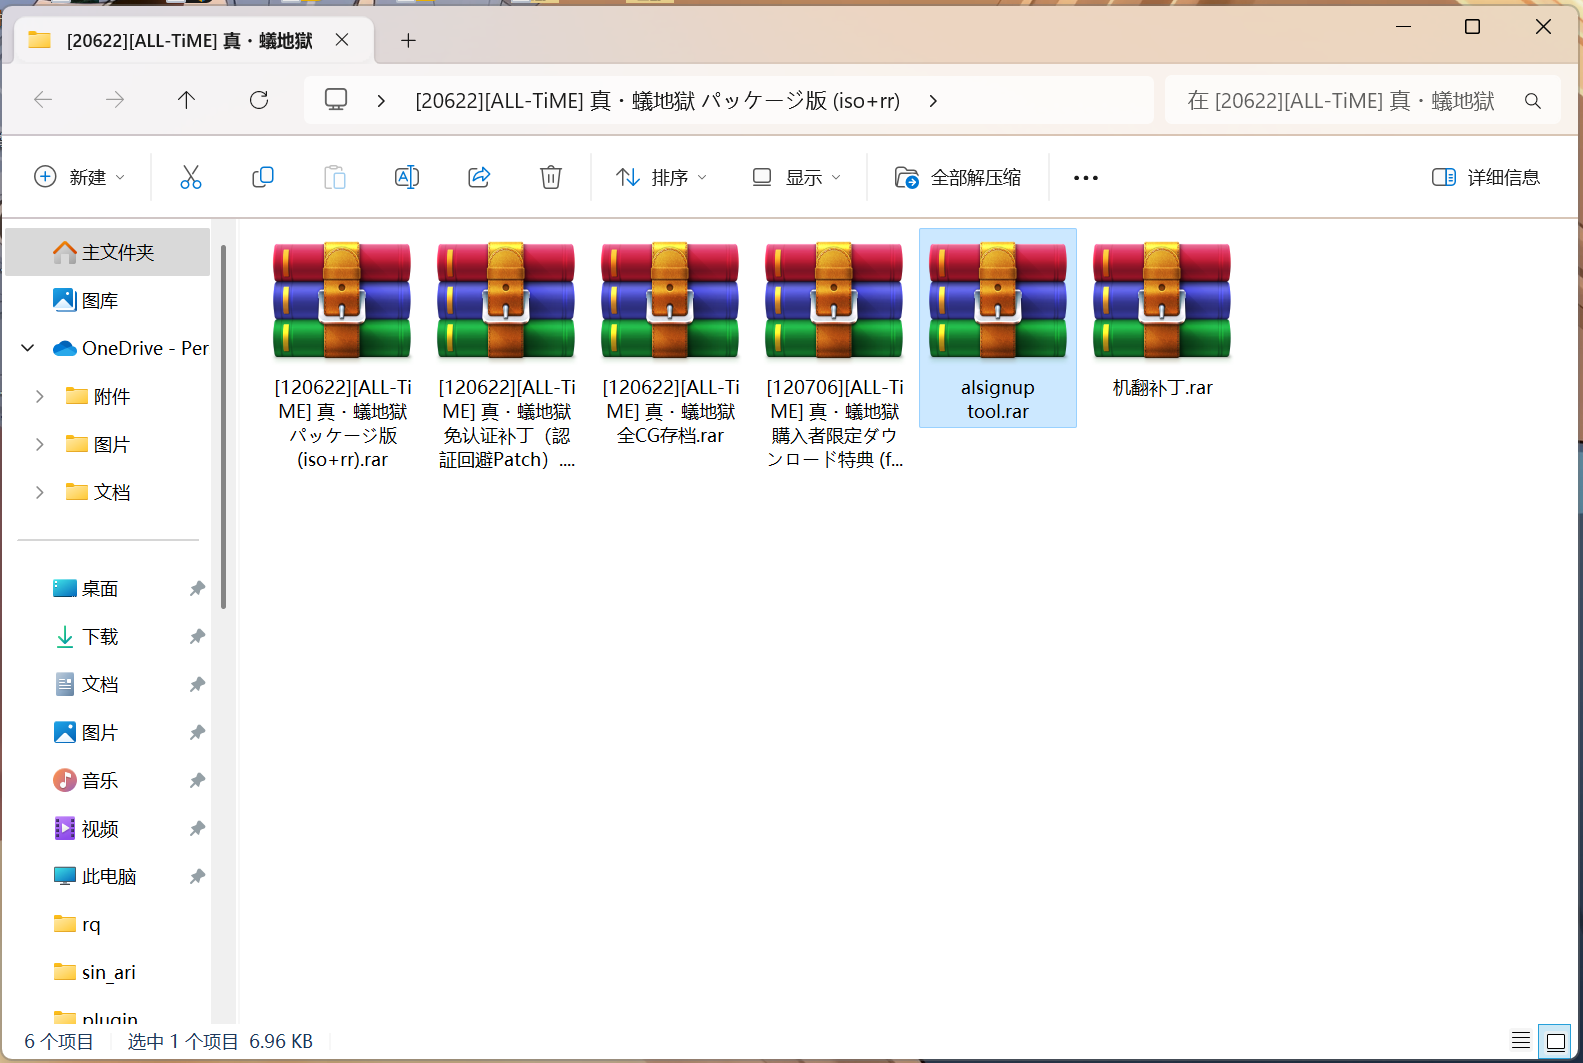Viewport: 1583px width, 1063px height.
Task: Expand the 图片 folder under OneDrive
Action: tap(39, 444)
